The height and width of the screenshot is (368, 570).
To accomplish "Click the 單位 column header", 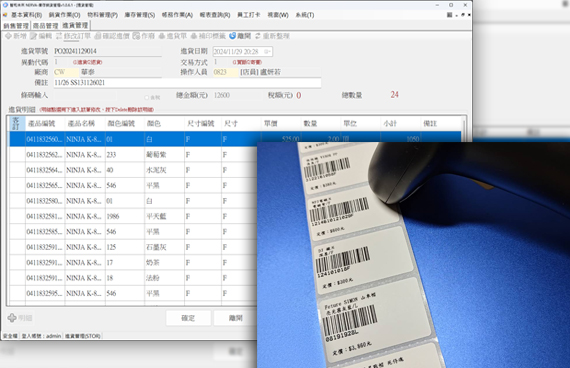I will tap(361, 124).
